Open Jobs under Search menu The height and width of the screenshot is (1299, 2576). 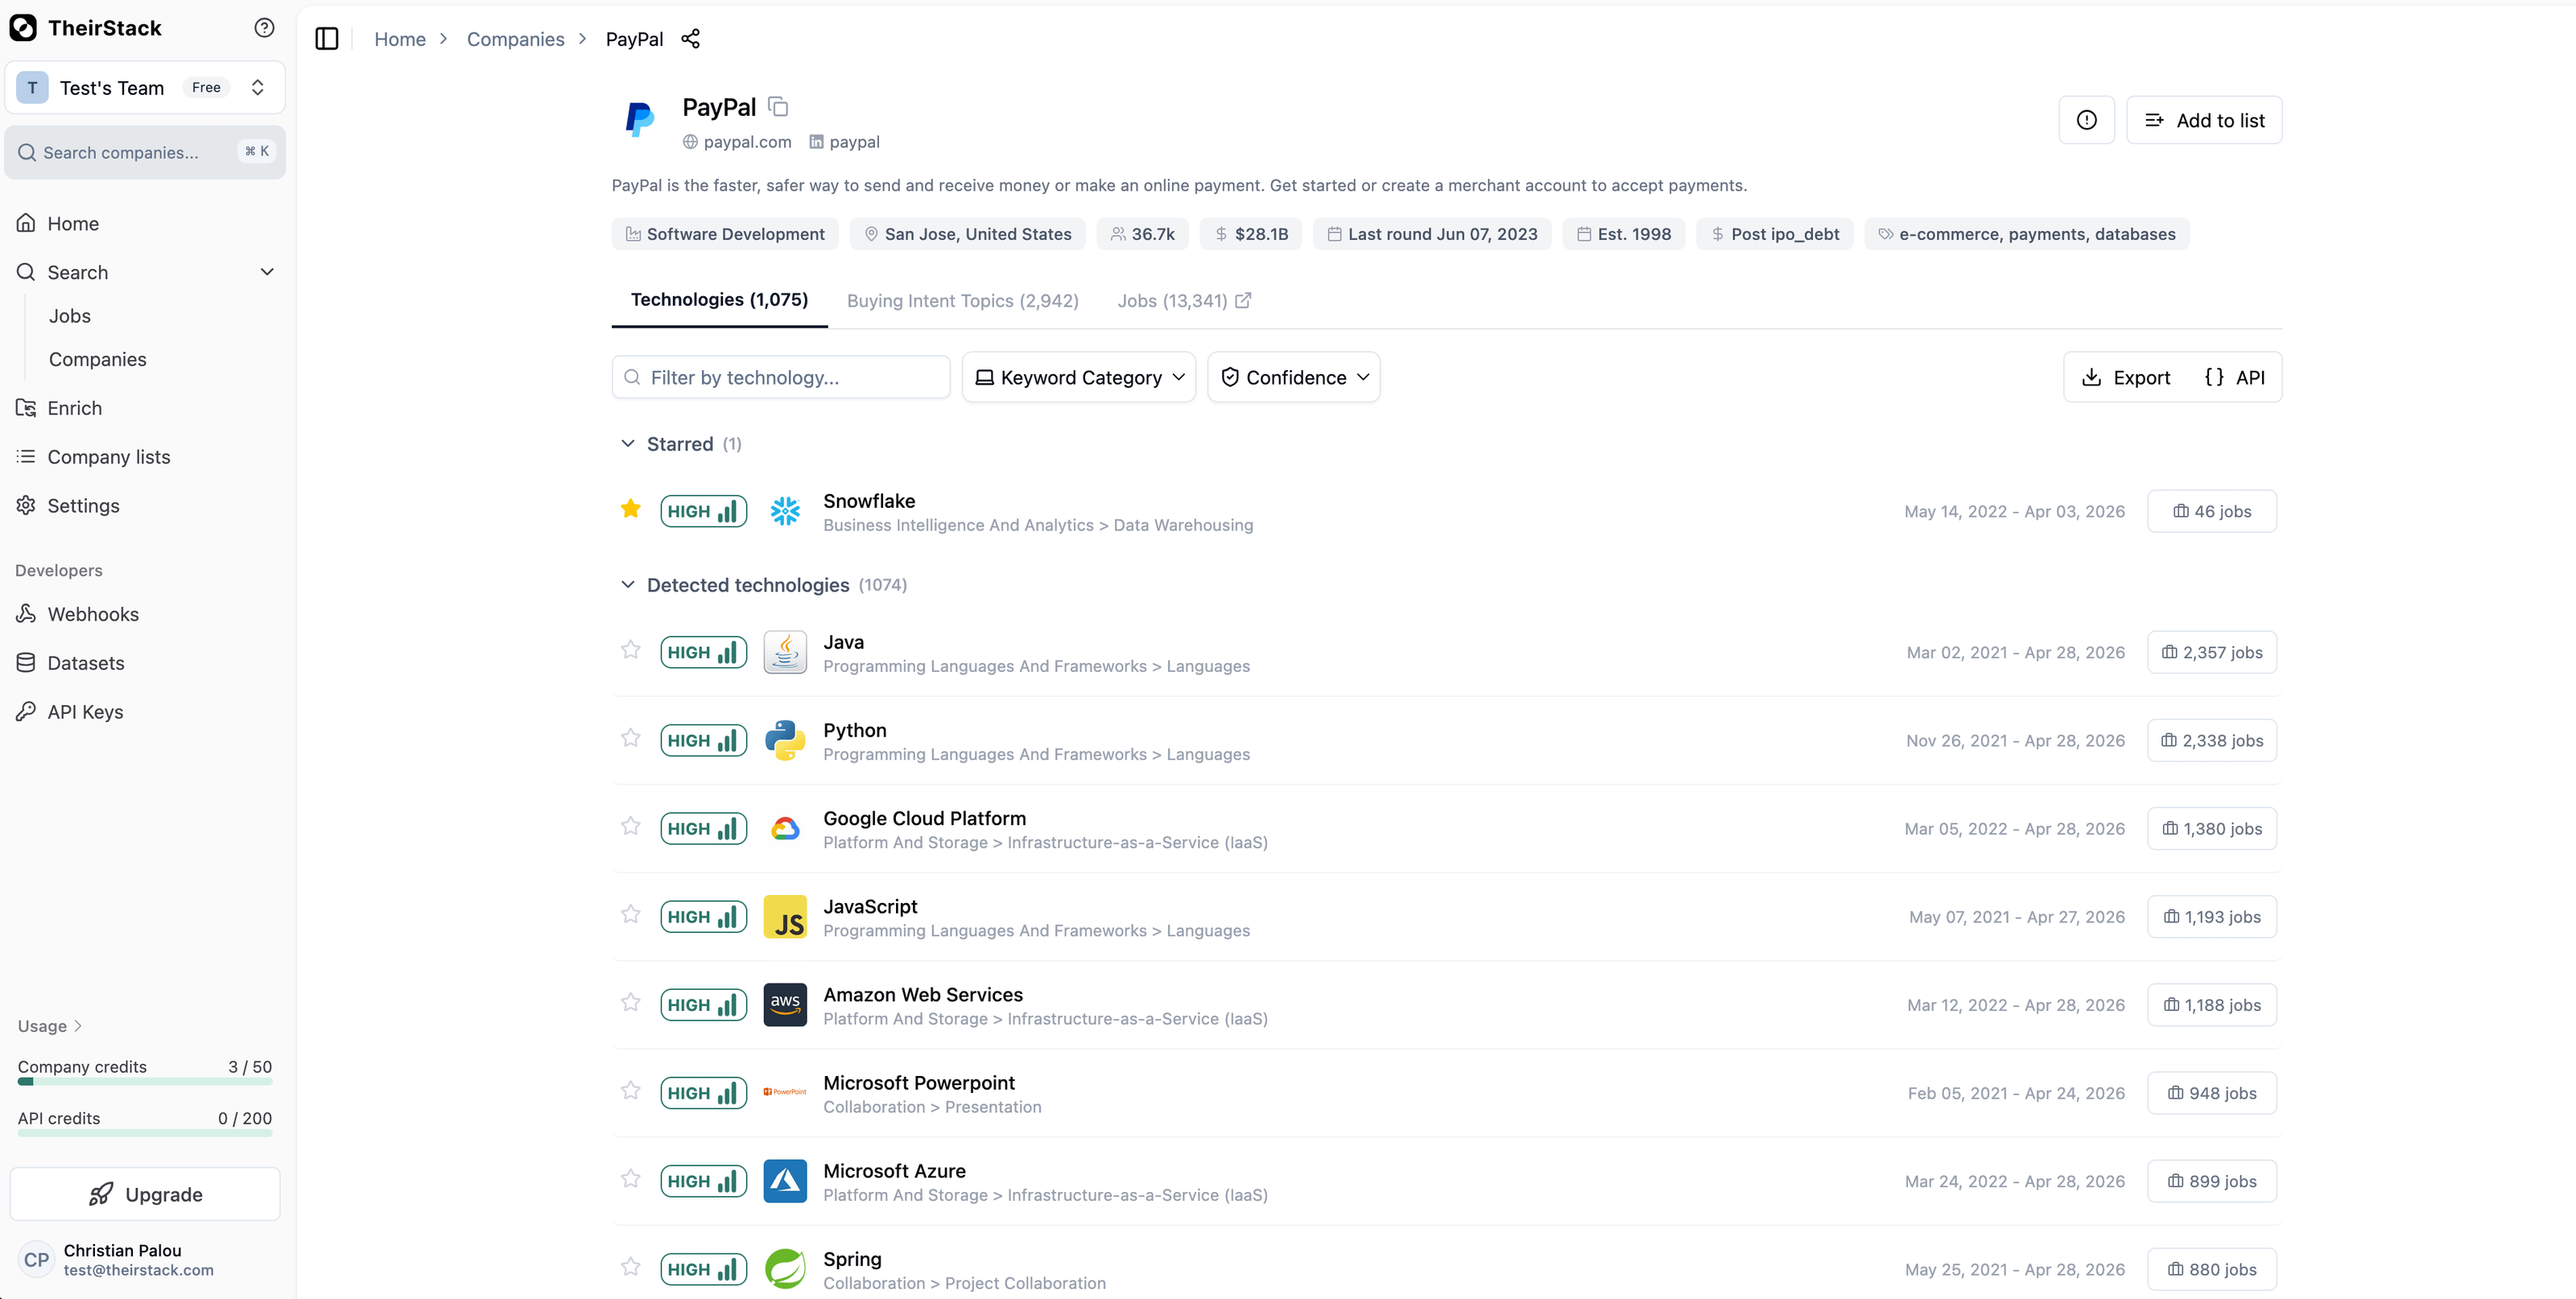[70, 316]
